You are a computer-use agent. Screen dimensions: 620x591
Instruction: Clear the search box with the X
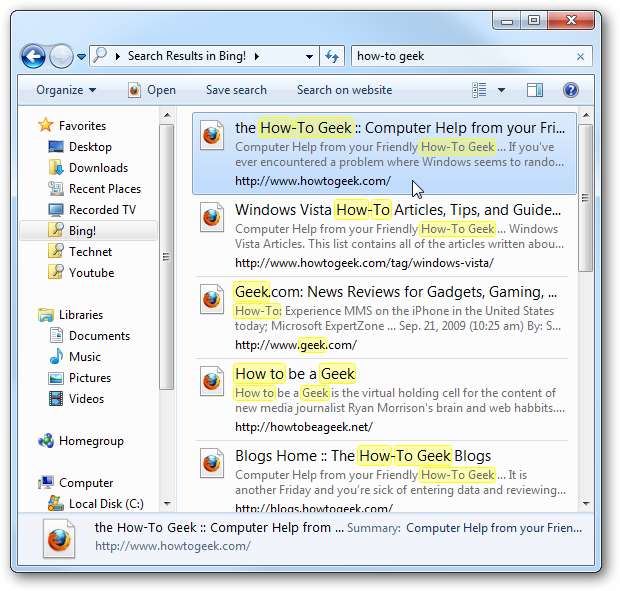click(580, 57)
